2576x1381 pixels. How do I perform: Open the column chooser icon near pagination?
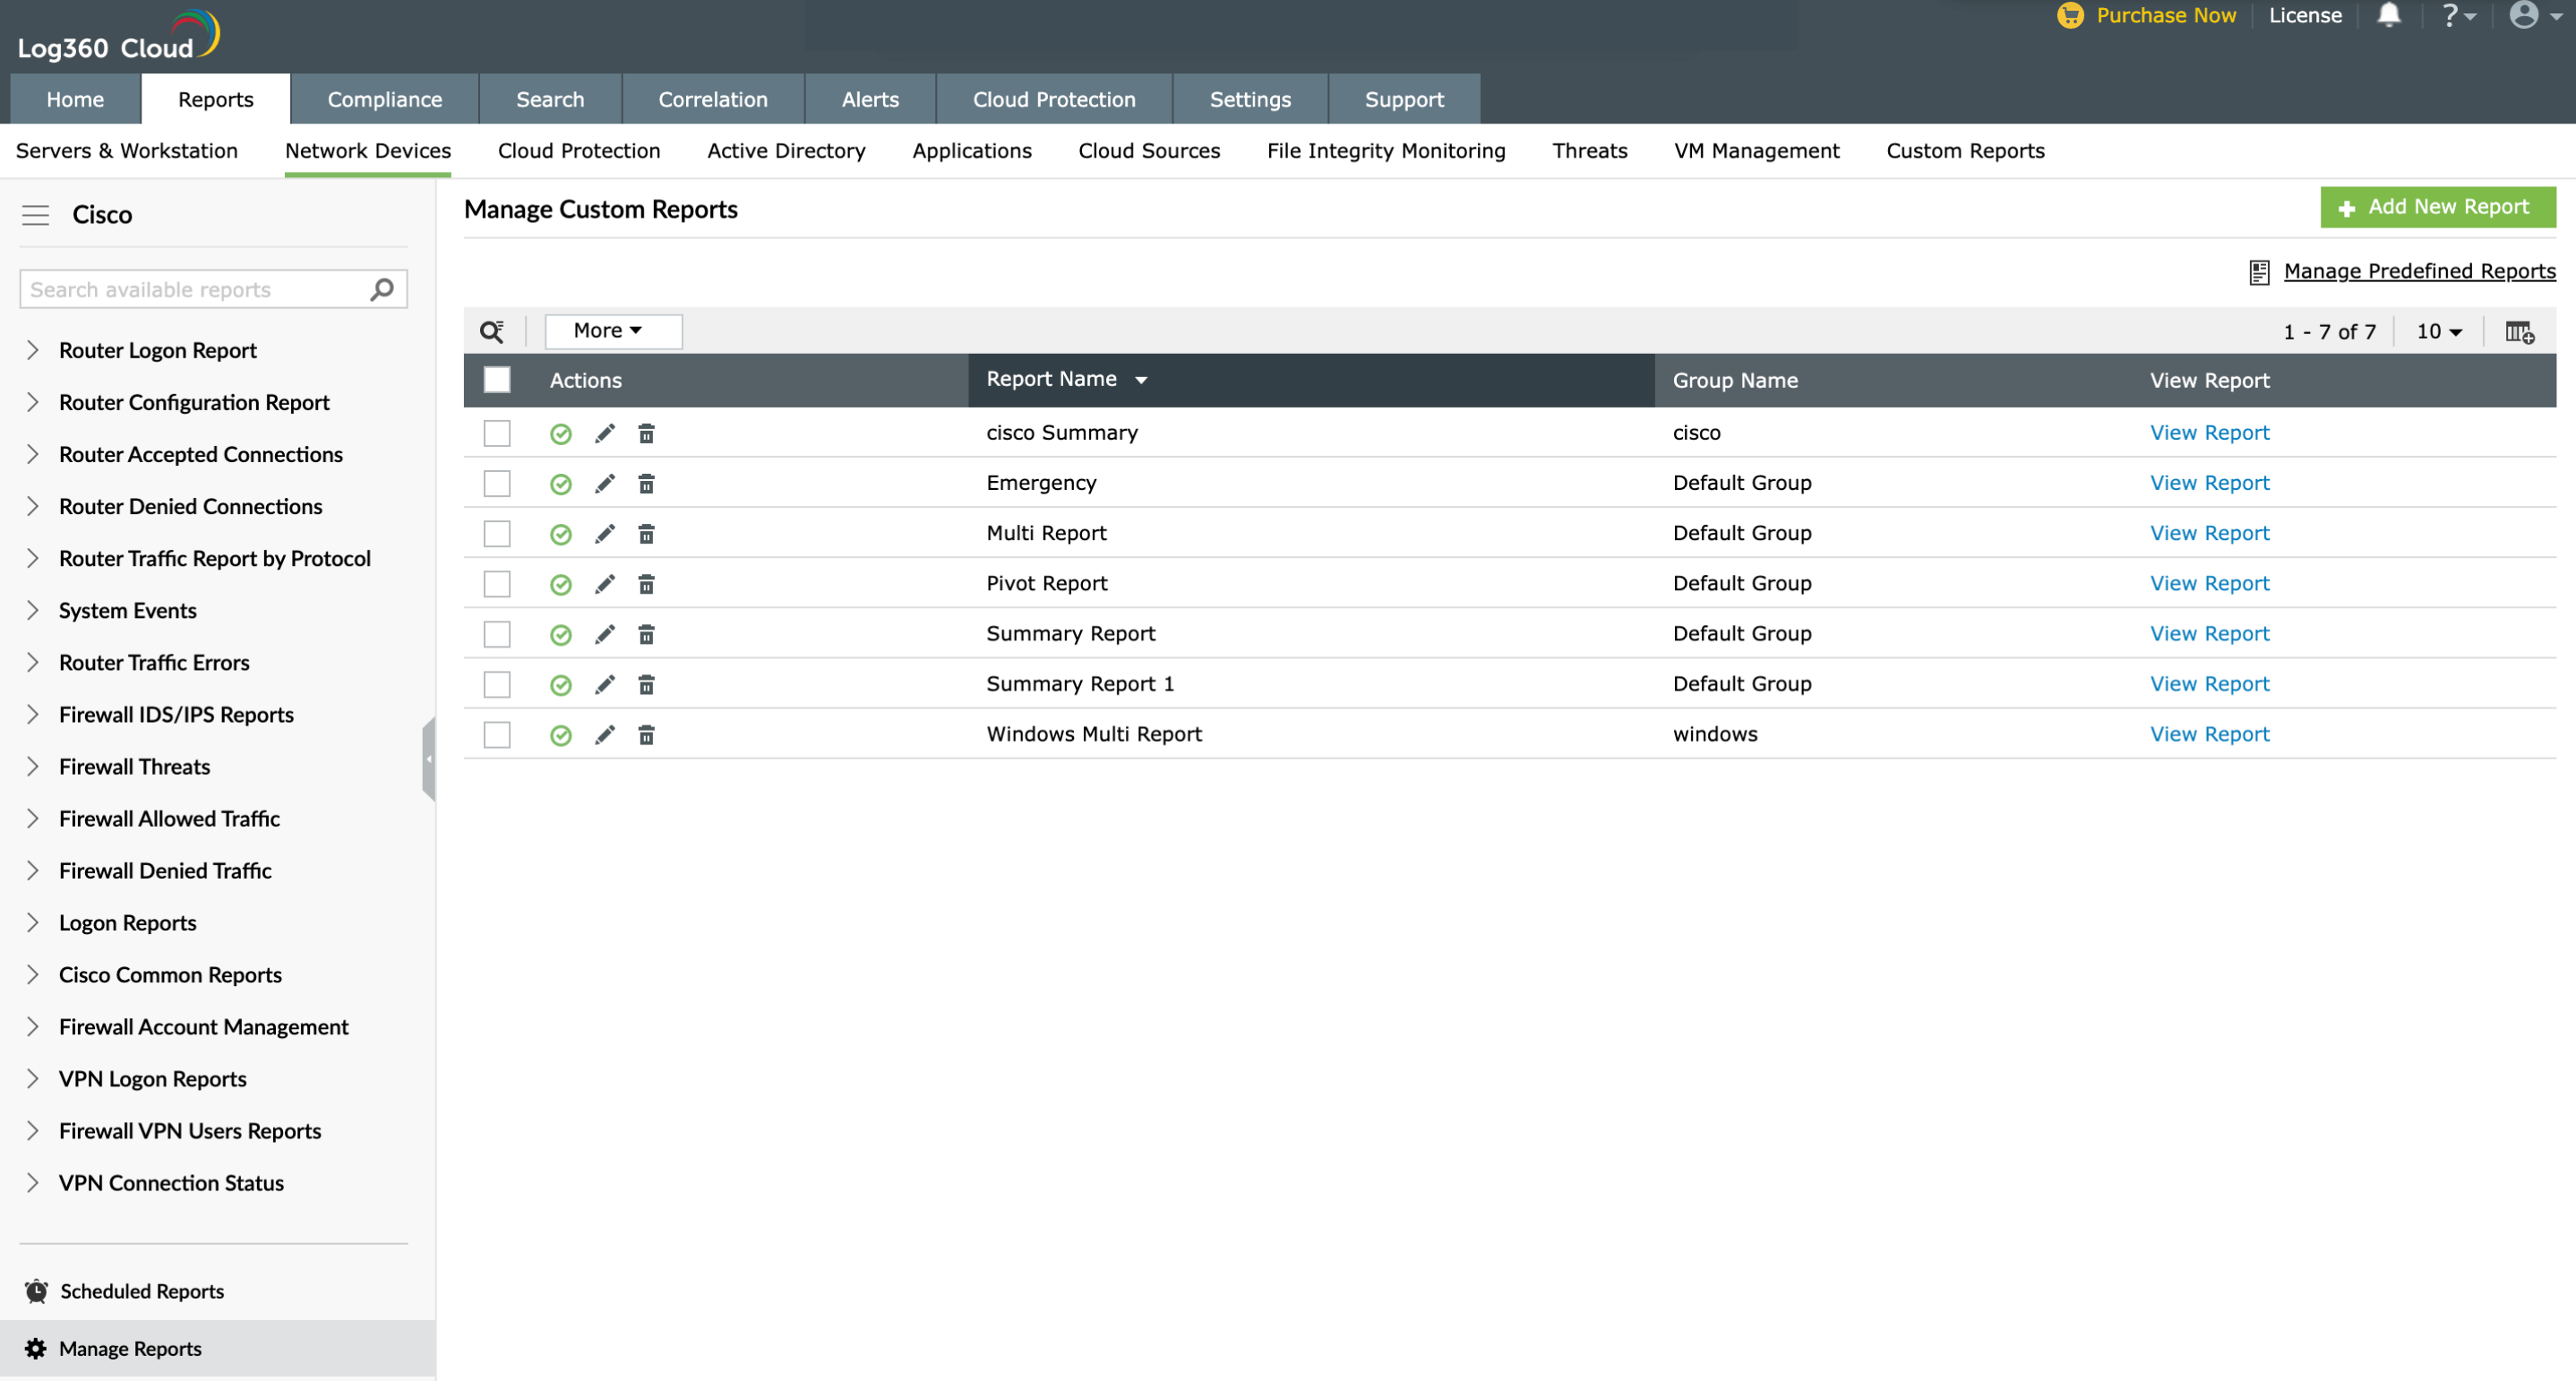point(2518,331)
